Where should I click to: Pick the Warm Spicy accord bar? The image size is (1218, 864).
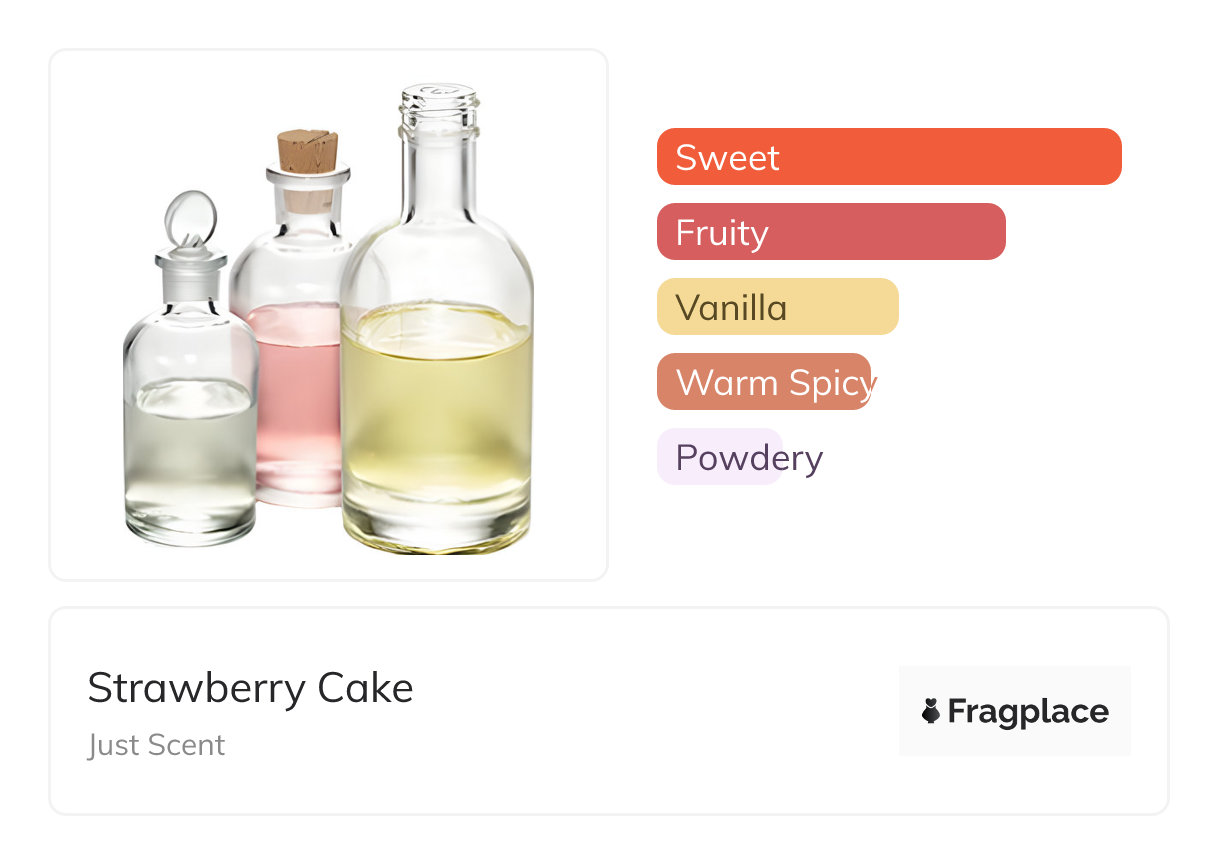tap(764, 382)
